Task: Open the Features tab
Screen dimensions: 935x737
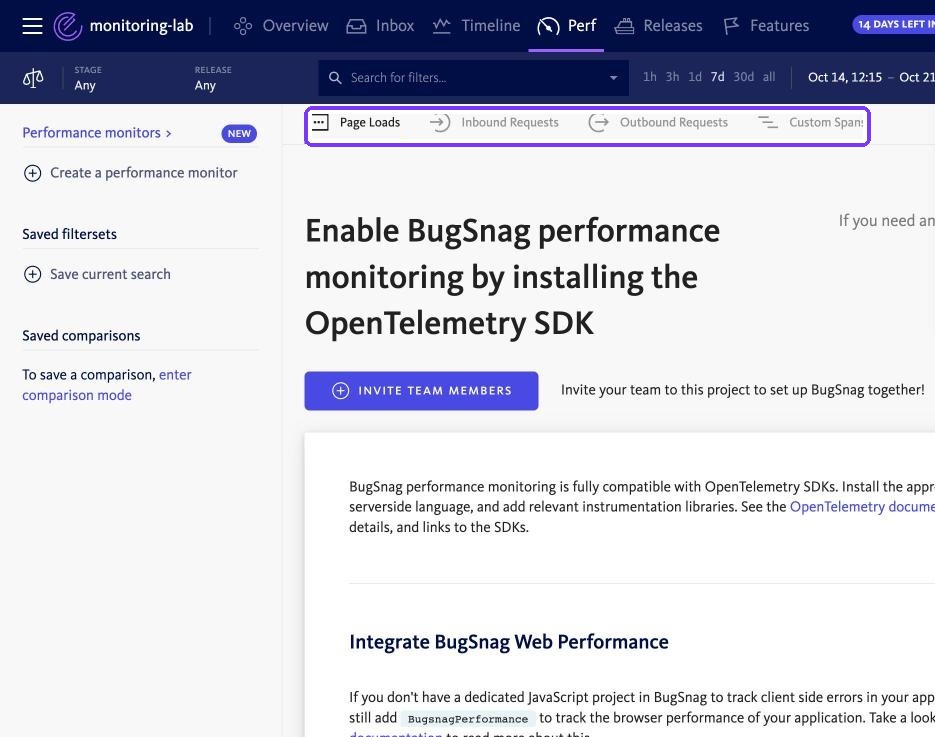Action: [x=779, y=26]
